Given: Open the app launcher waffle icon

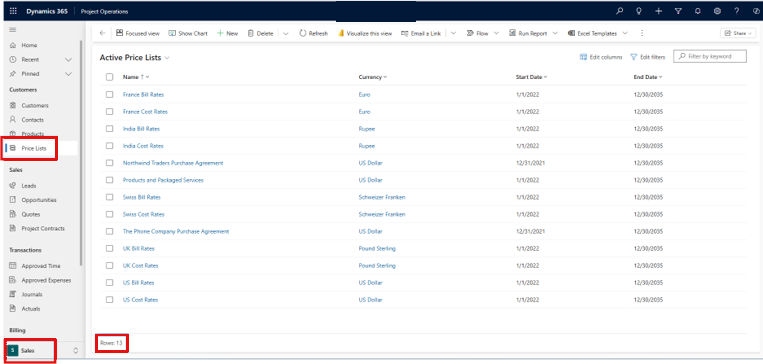Looking at the screenshot, I should tap(13, 11).
